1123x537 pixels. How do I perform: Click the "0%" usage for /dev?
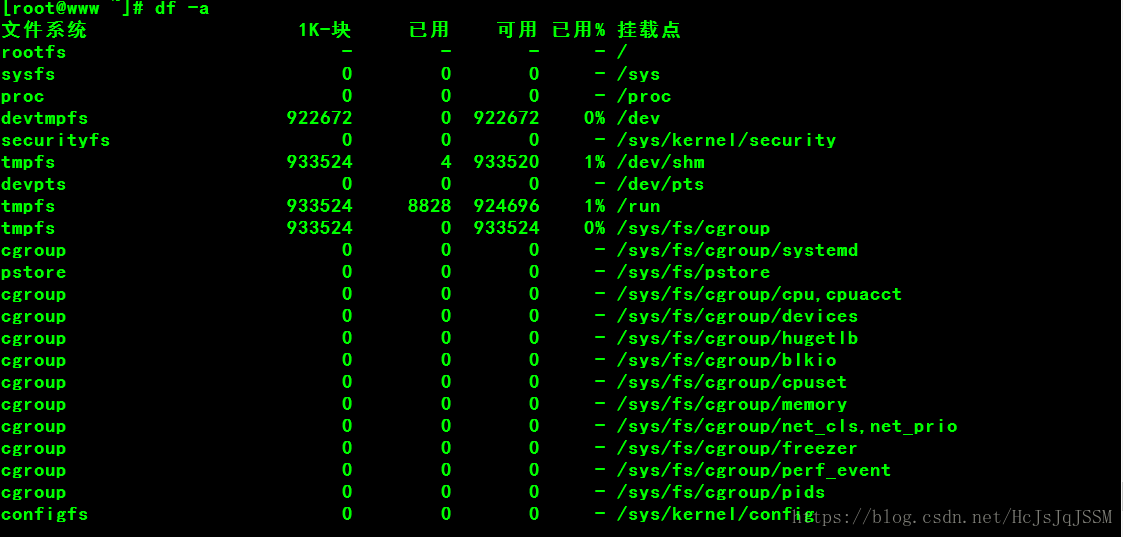point(594,118)
